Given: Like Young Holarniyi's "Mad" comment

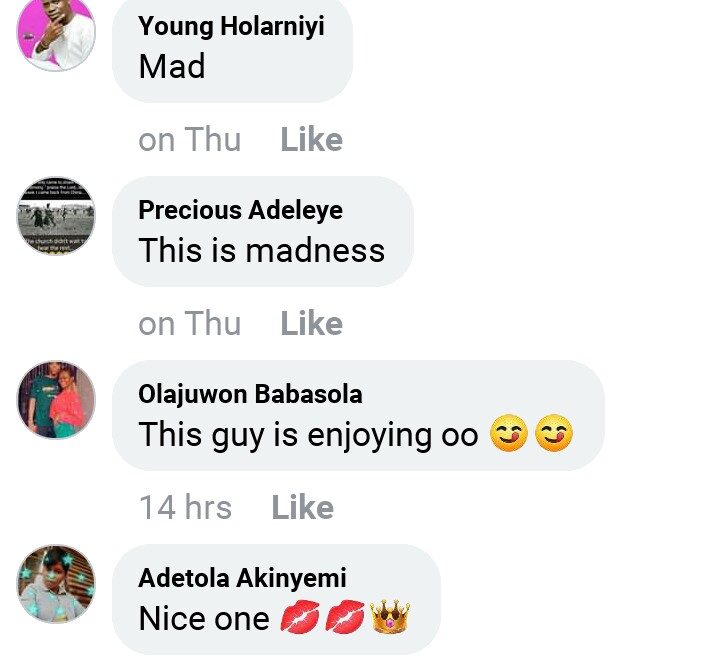Looking at the screenshot, I should [x=311, y=140].
